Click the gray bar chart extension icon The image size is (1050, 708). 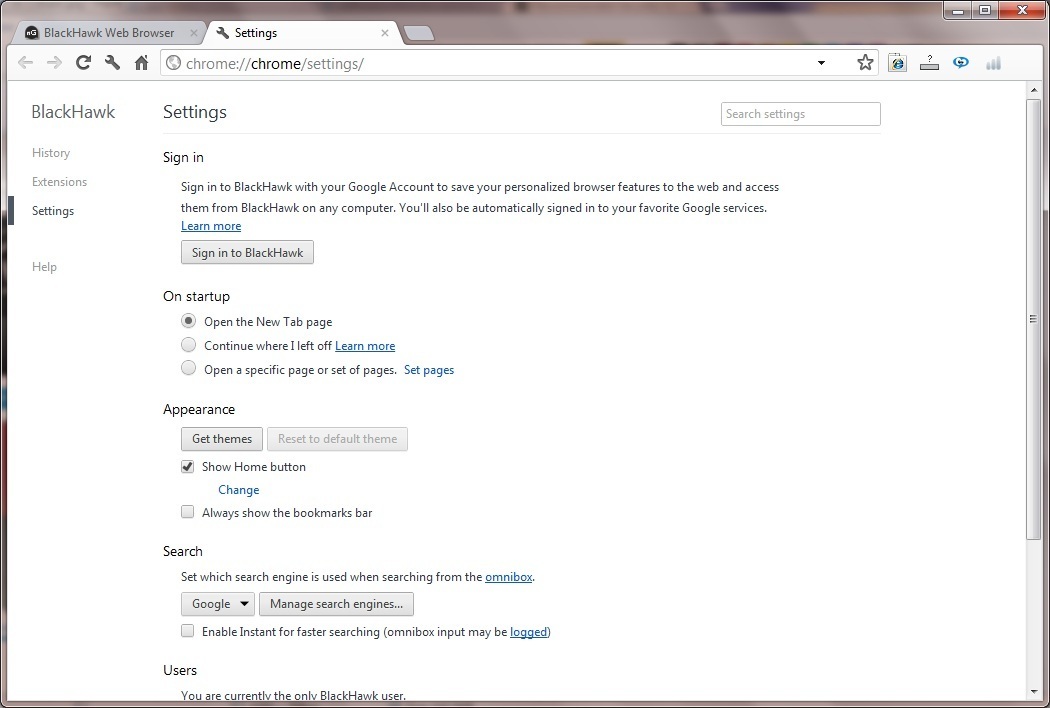[x=993, y=63]
